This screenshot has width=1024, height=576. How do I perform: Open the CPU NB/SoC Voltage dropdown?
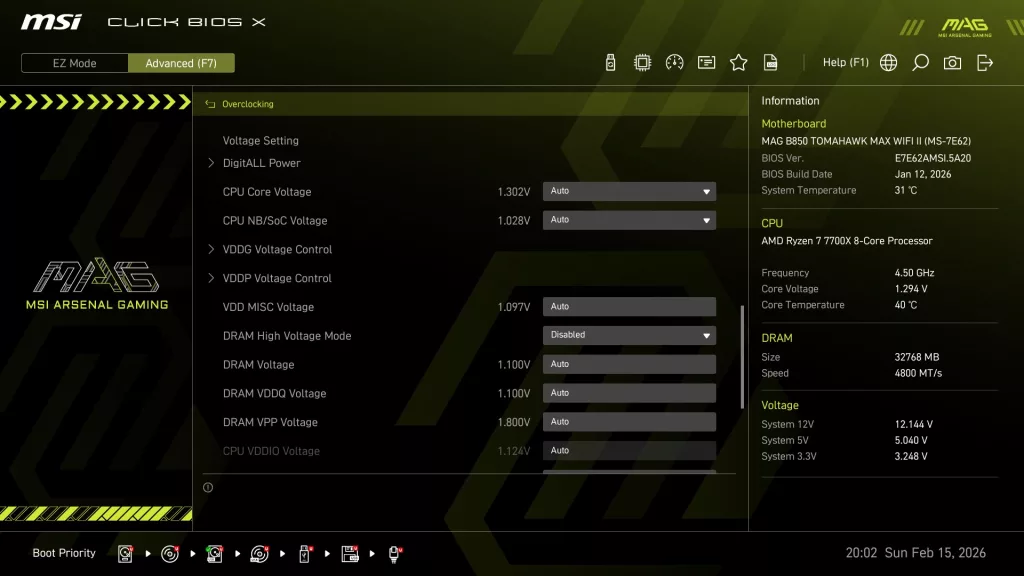pyautogui.click(x=629, y=220)
